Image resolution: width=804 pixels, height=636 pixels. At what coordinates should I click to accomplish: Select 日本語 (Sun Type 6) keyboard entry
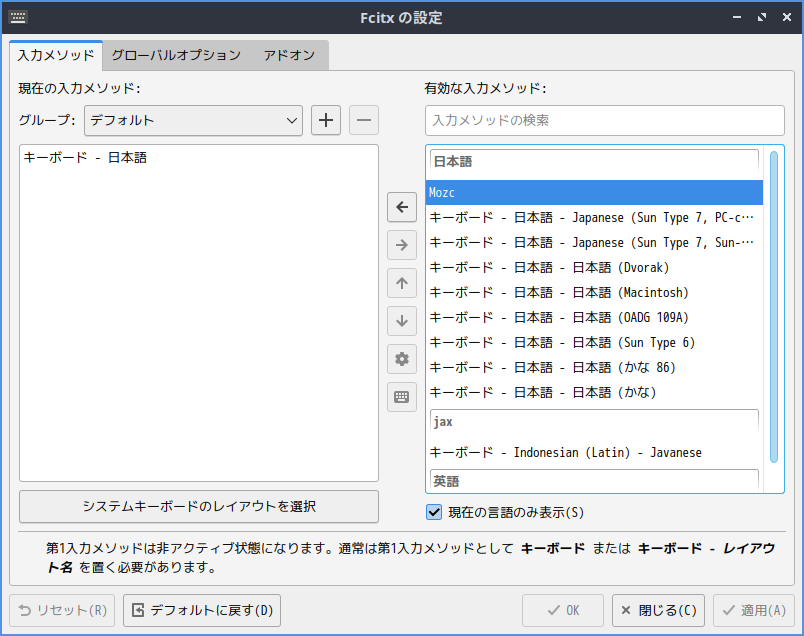[594, 343]
